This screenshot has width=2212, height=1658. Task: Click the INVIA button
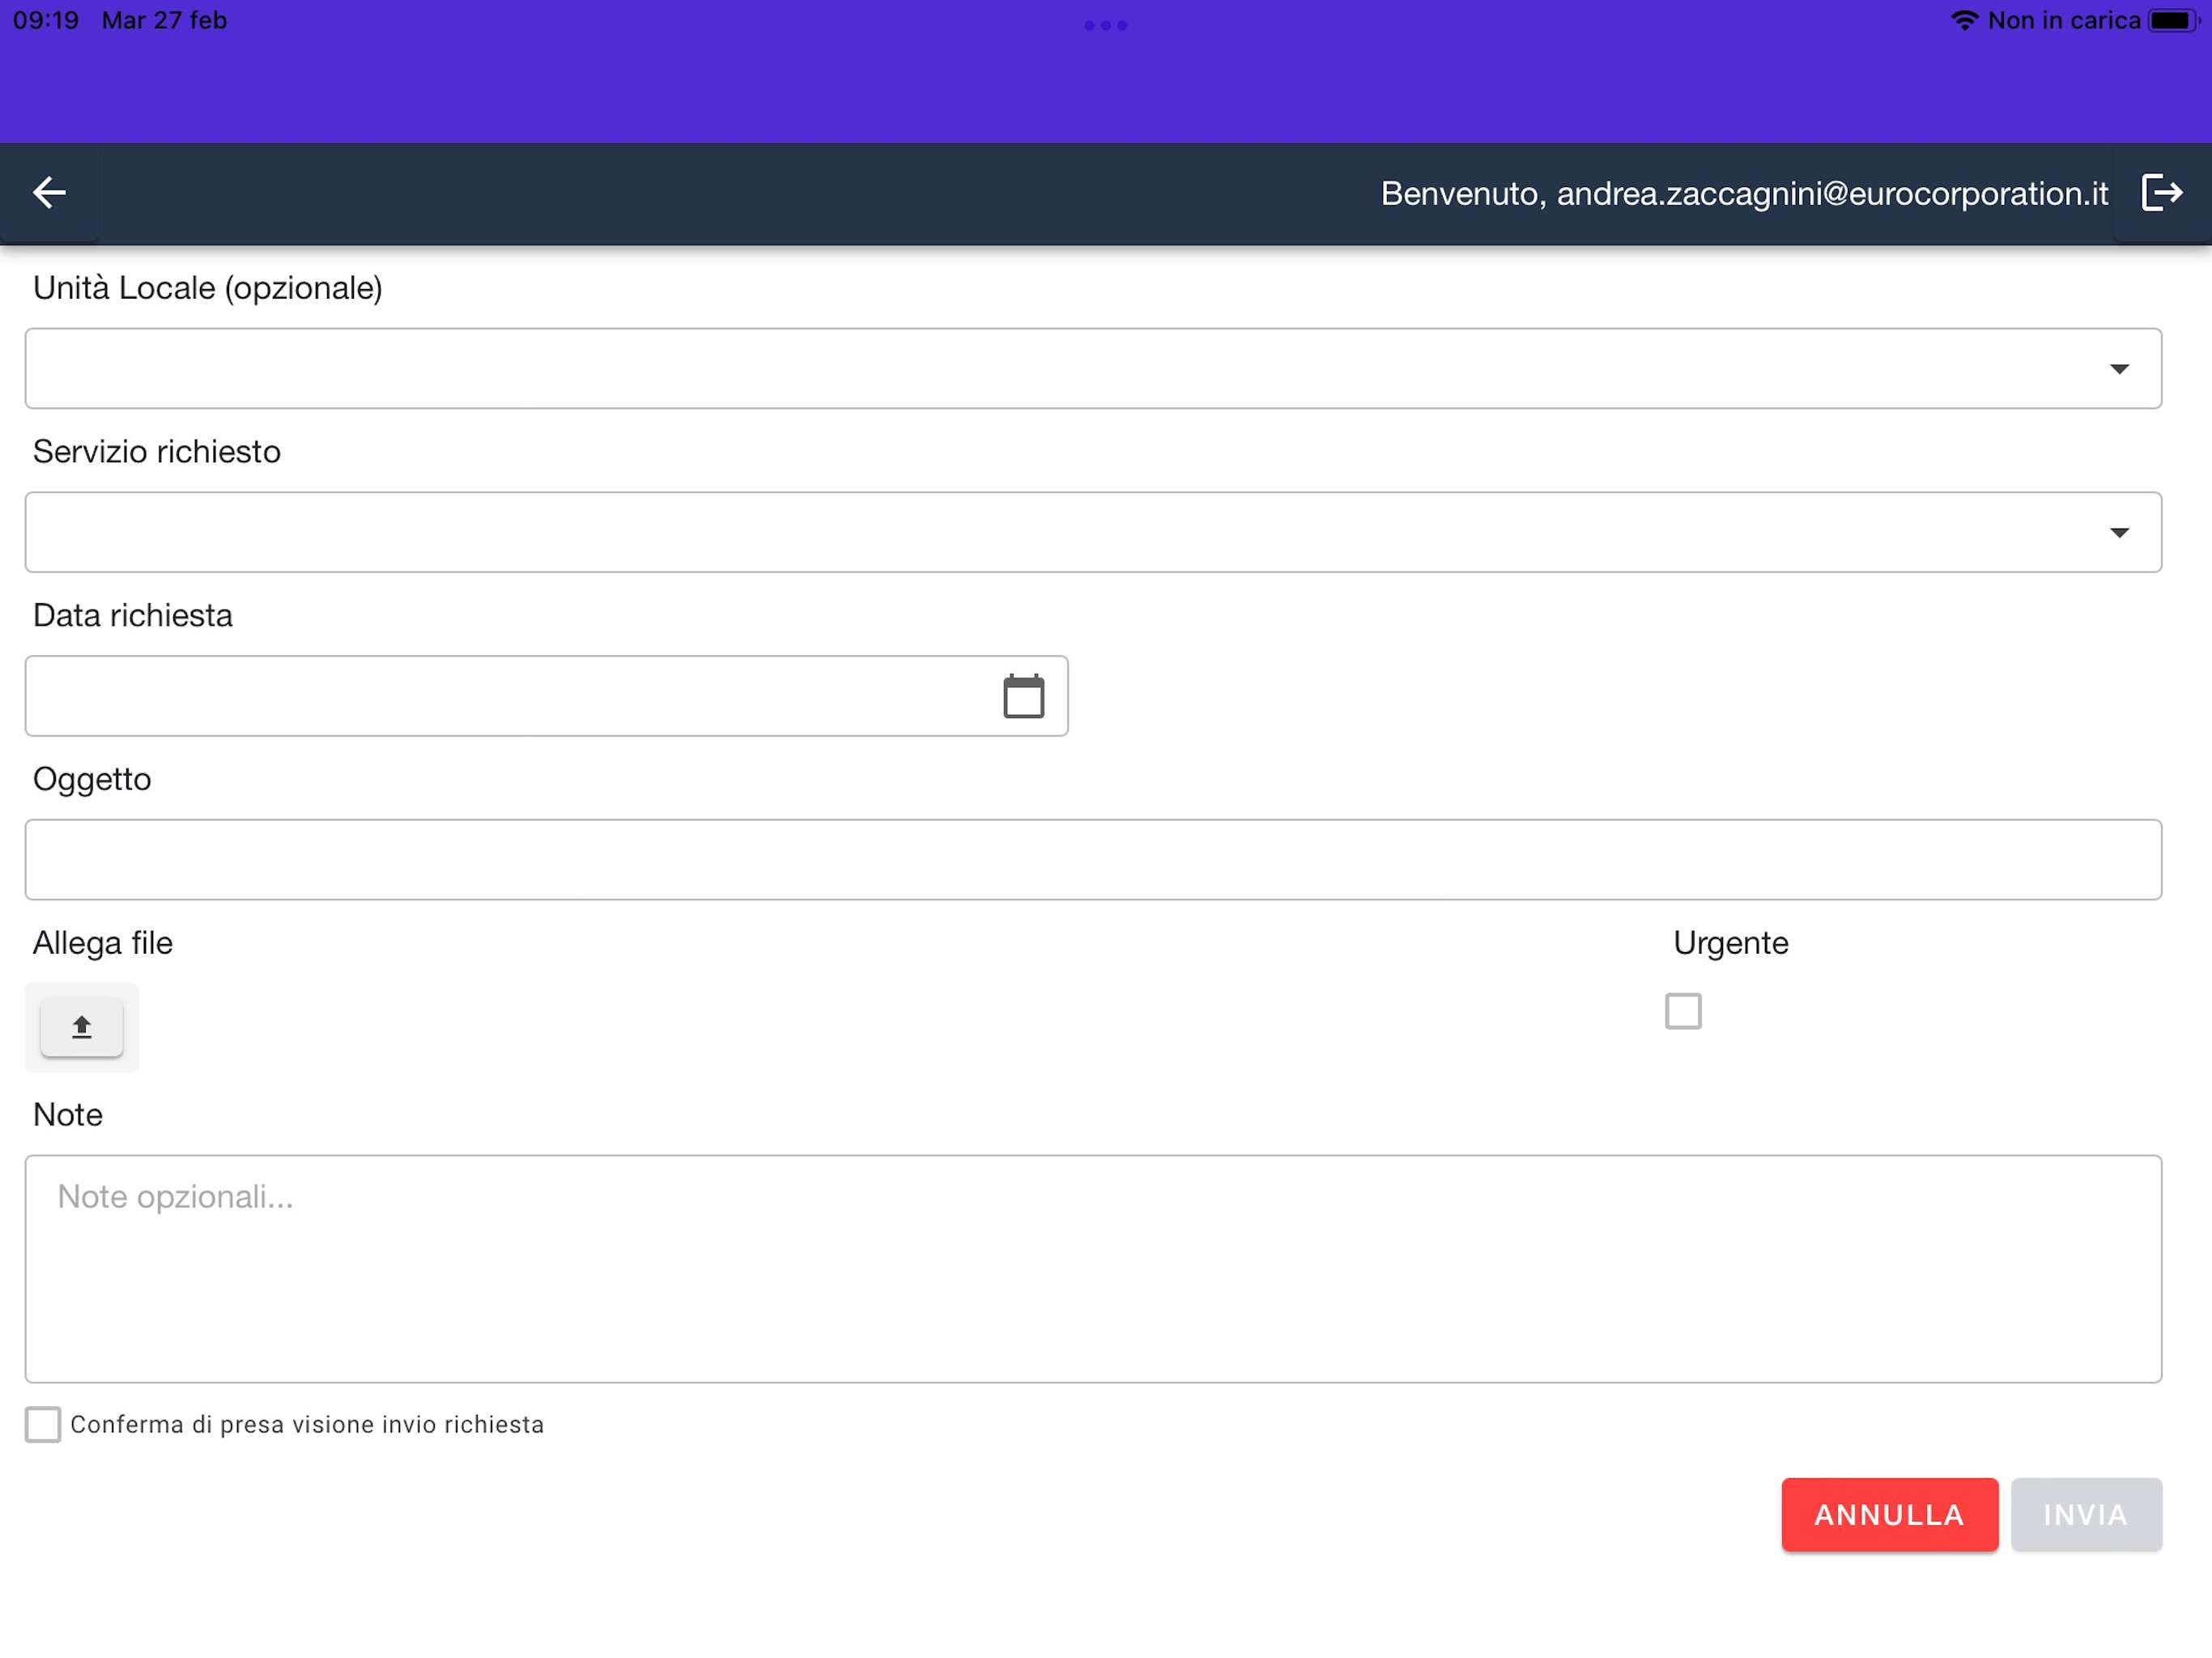click(2087, 1515)
